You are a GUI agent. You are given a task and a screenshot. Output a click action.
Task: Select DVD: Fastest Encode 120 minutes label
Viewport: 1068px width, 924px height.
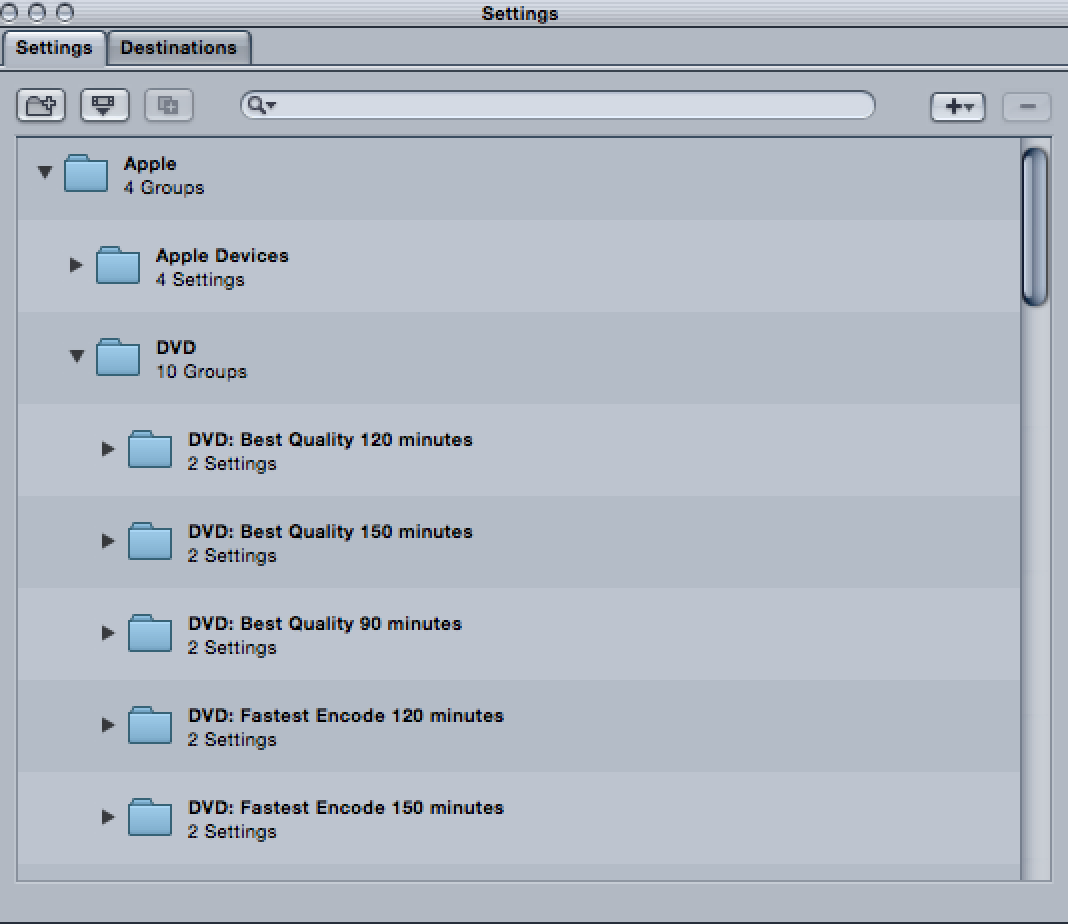(346, 716)
